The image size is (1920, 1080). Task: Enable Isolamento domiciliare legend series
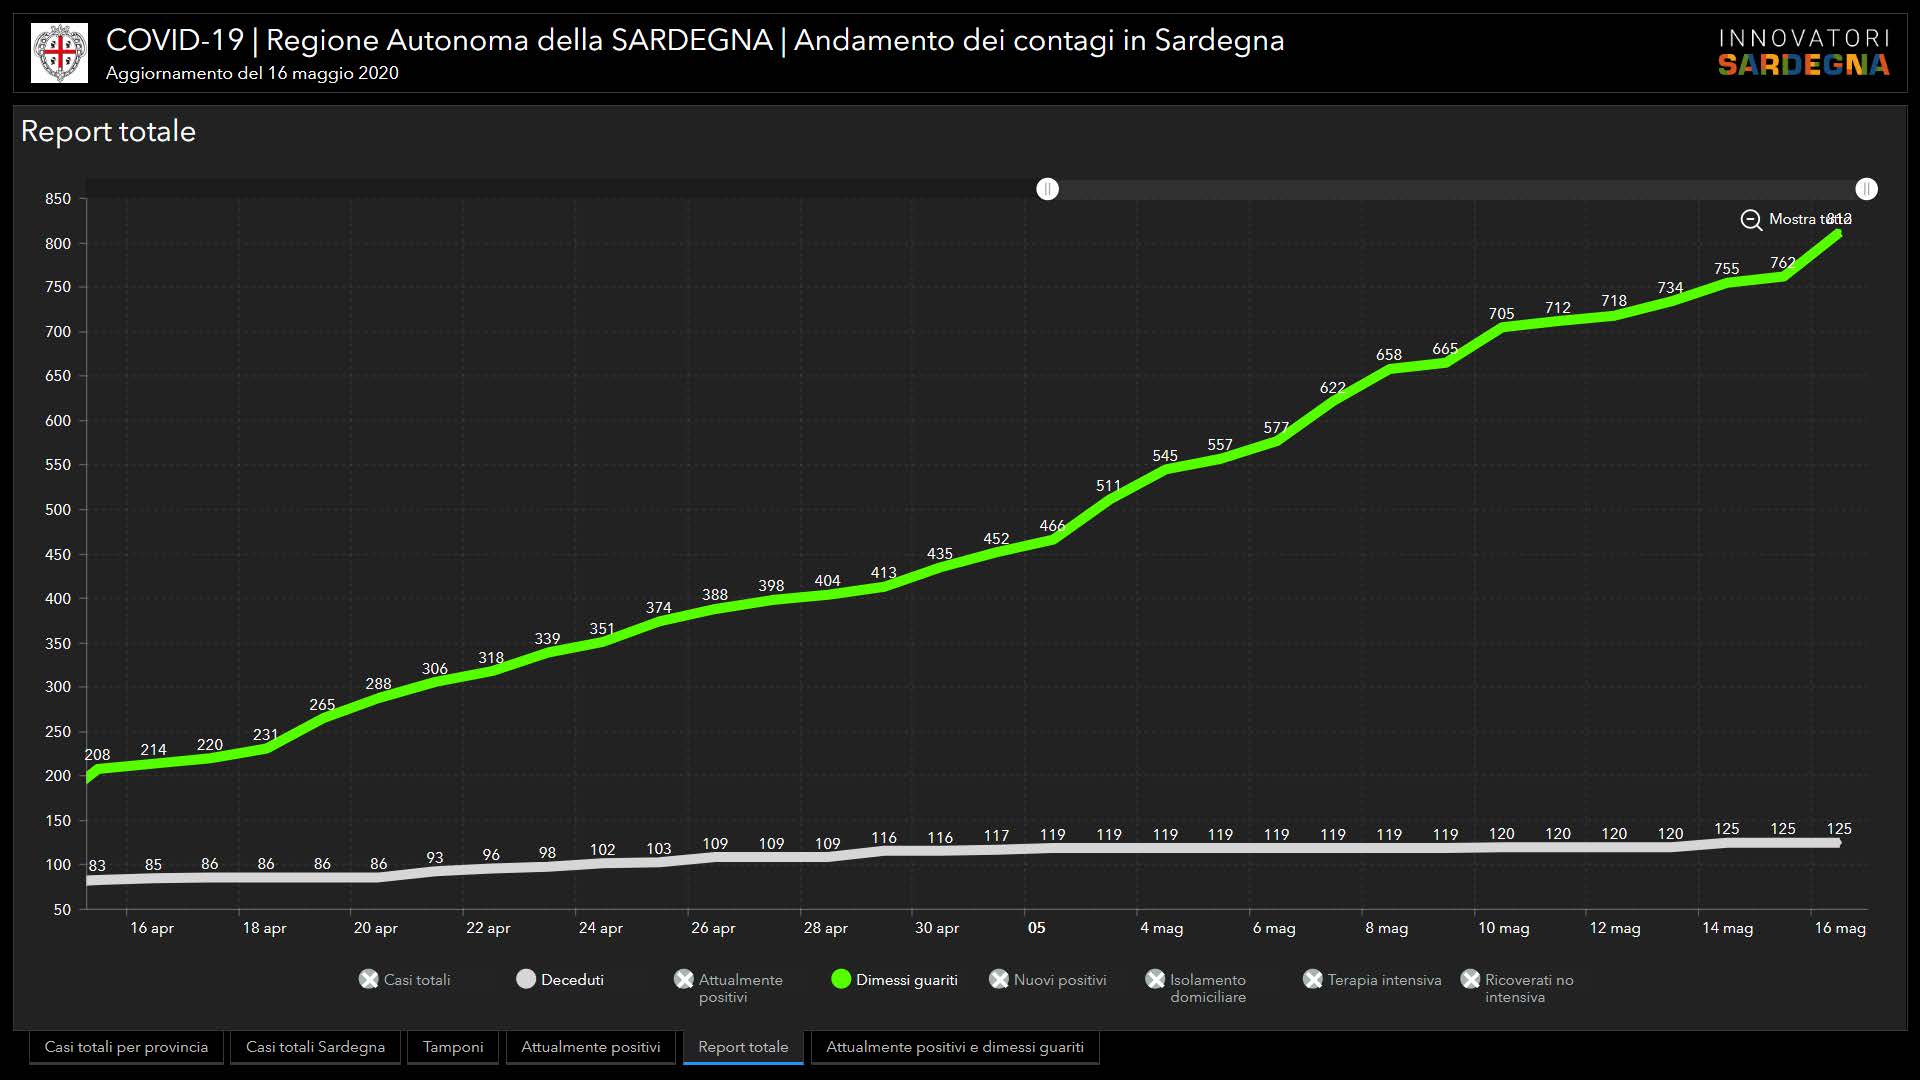[1156, 979]
